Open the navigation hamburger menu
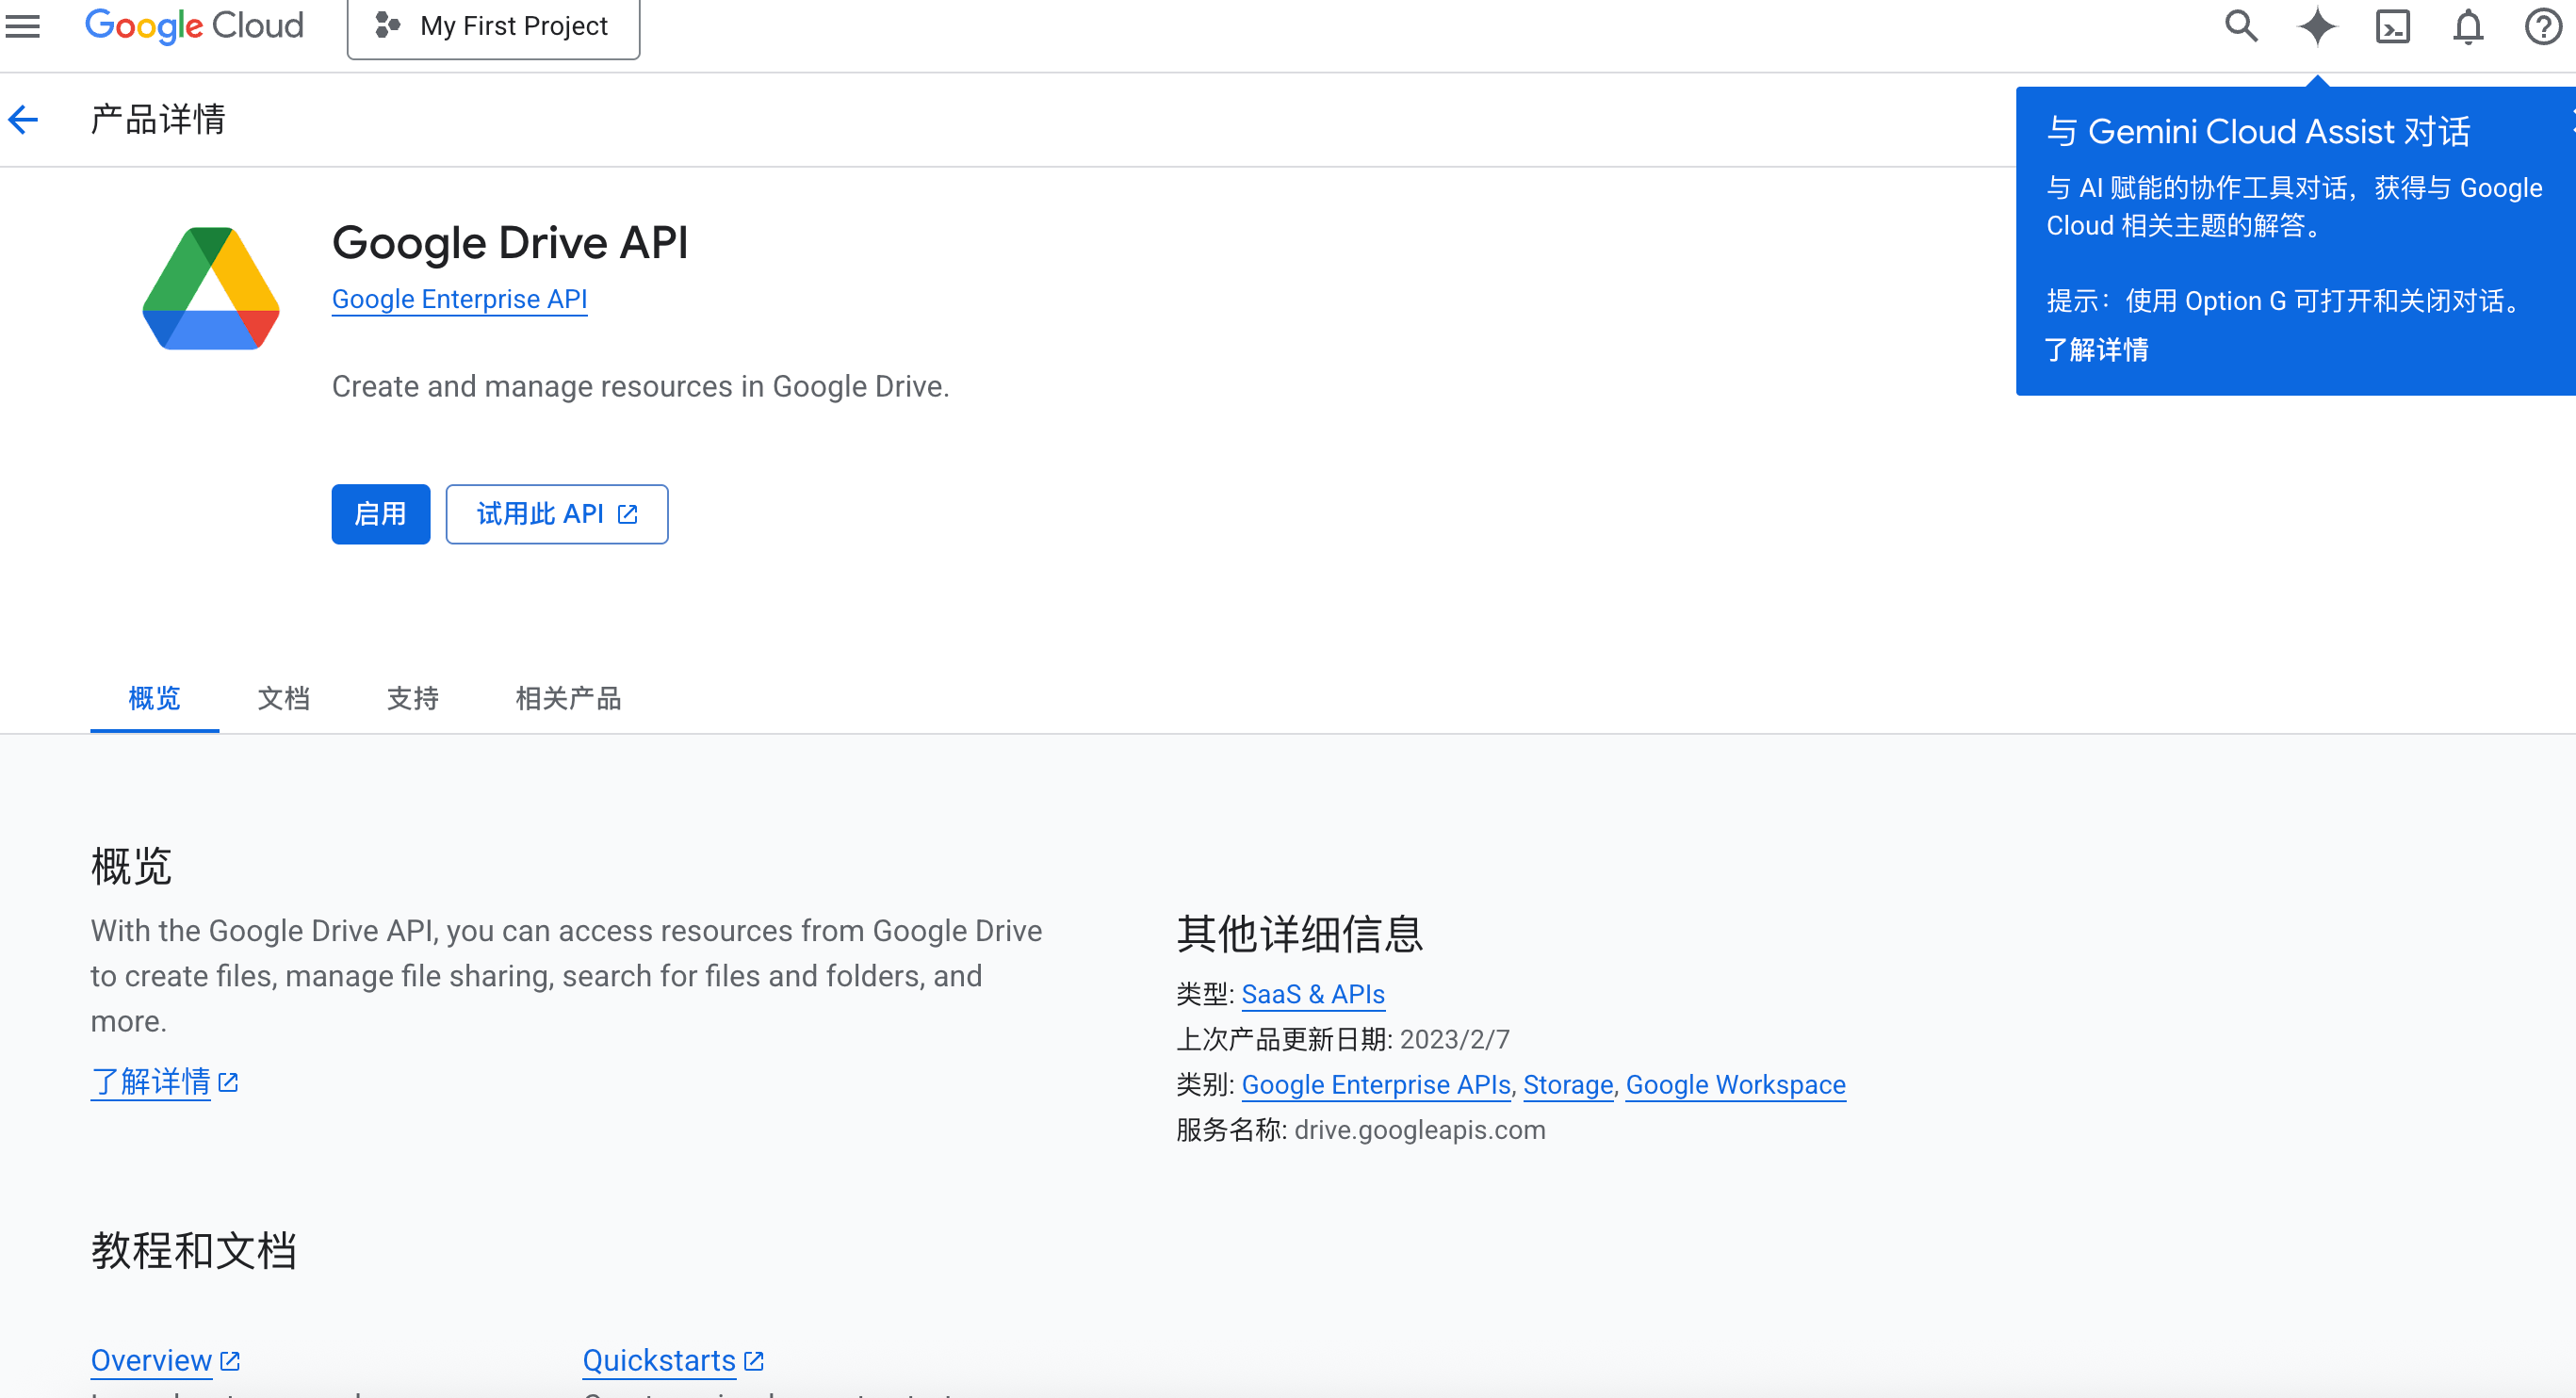This screenshot has width=2576, height=1398. pyautogui.click(x=22, y=27)
